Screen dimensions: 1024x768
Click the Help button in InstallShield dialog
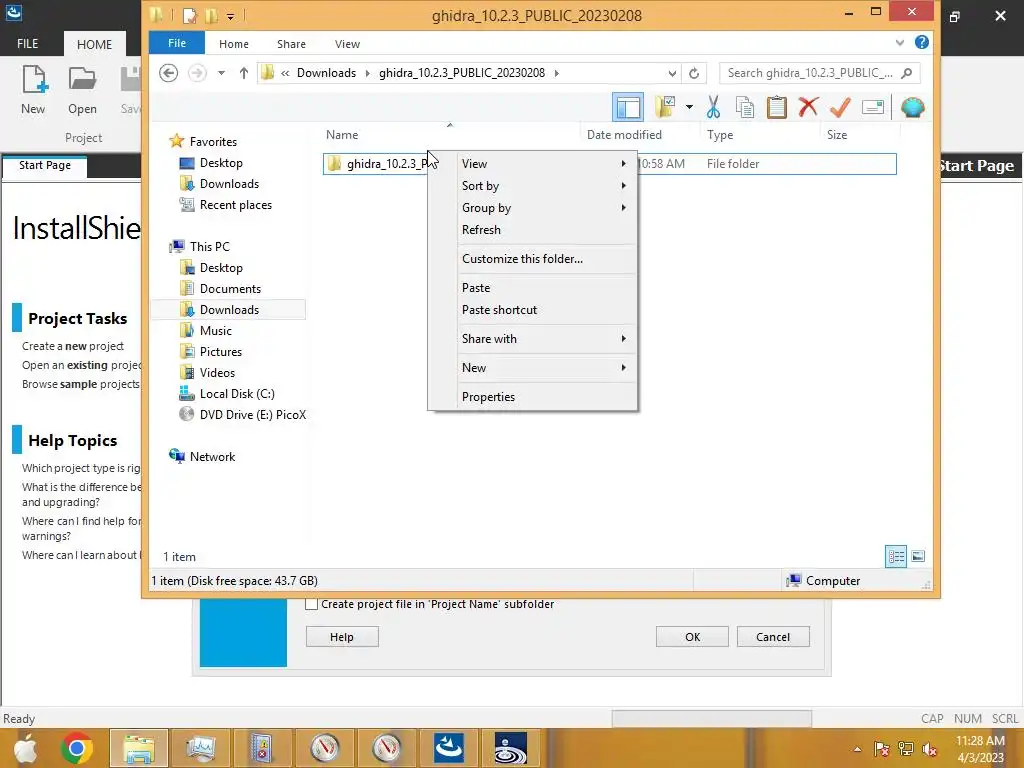(x=342, y=637)
